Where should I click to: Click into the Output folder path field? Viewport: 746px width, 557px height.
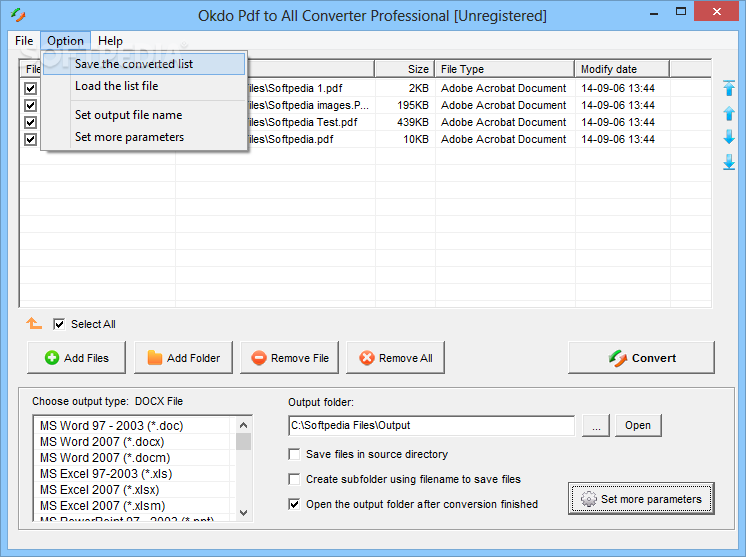click(x=432, y=425)
